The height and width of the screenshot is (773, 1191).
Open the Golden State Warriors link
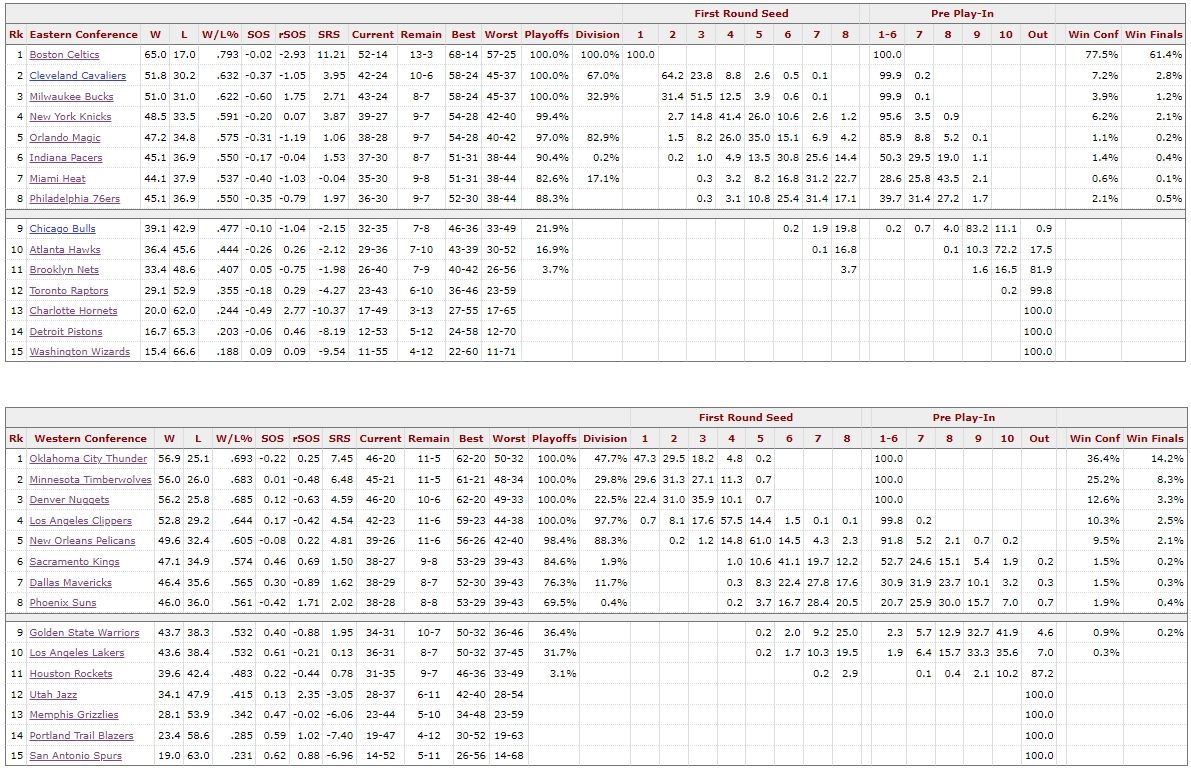click(x=84, y=633)
